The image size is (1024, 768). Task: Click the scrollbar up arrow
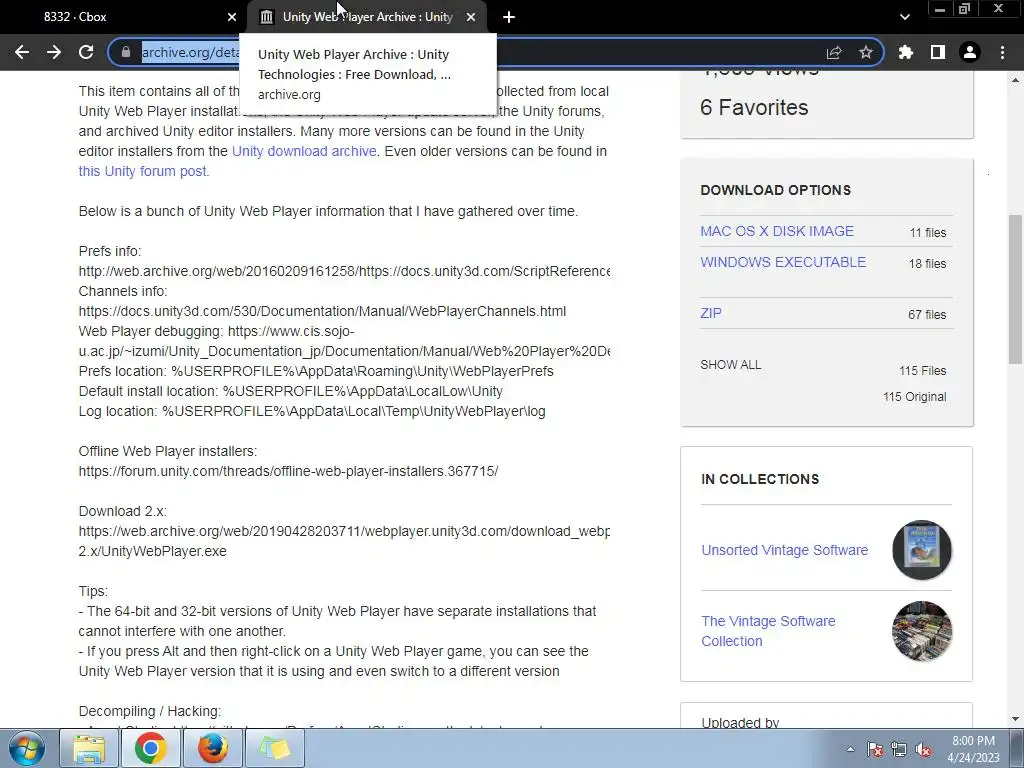coord(1015,80)
